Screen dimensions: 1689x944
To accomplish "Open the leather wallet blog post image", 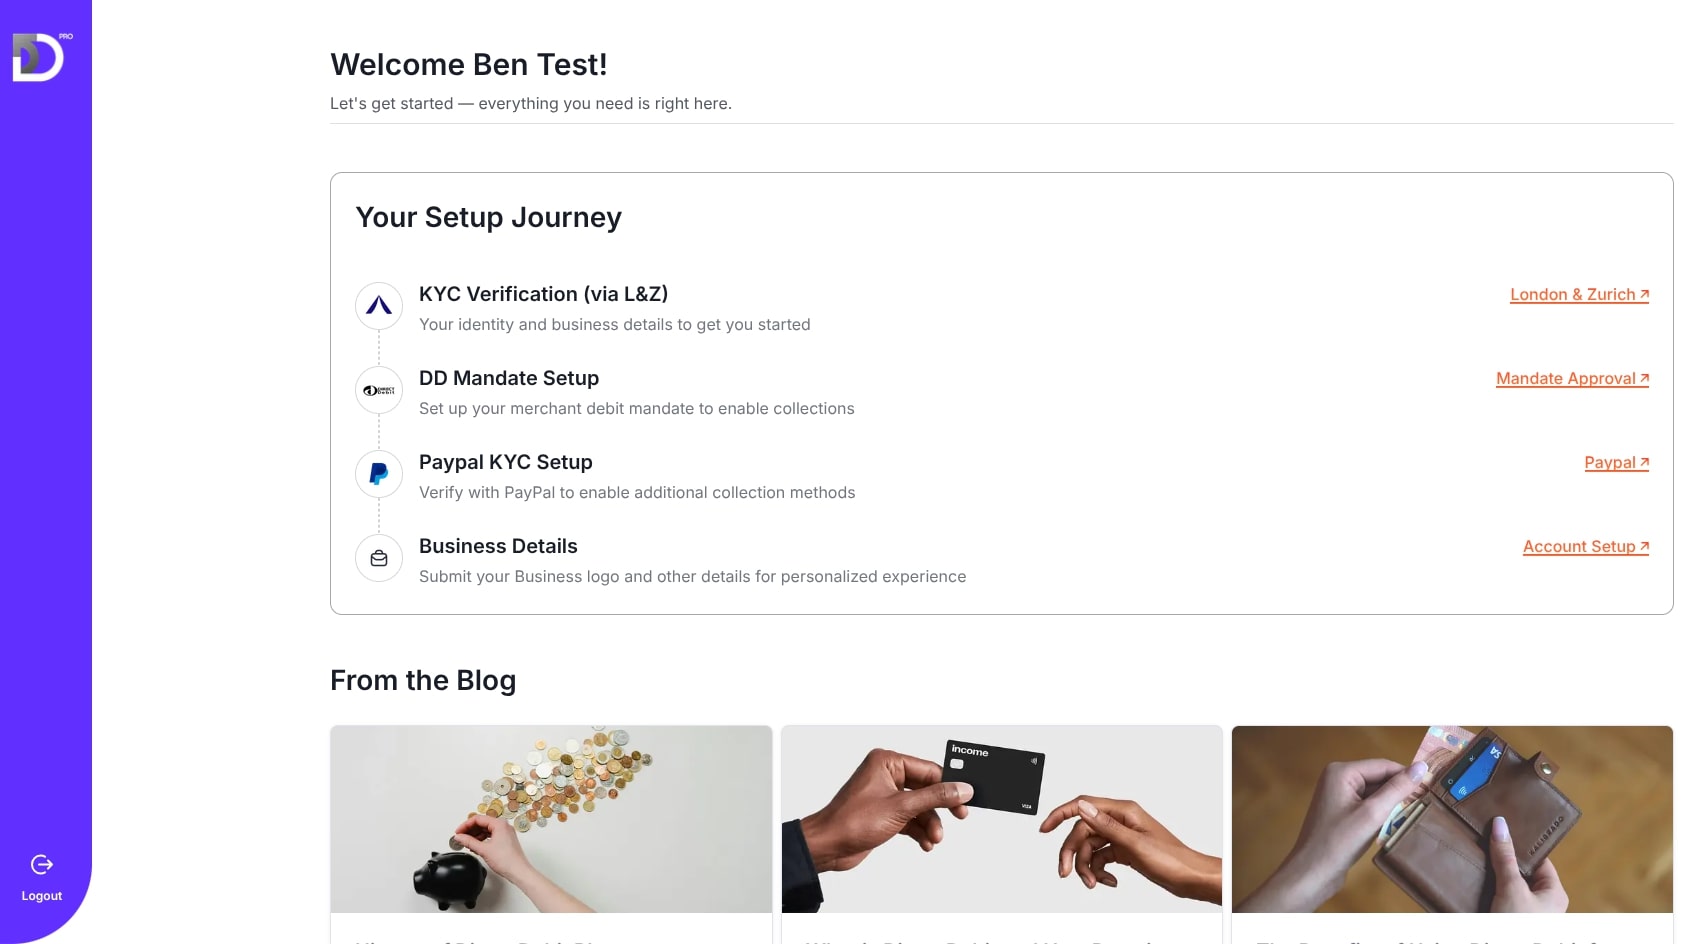I will (1452, 819).
